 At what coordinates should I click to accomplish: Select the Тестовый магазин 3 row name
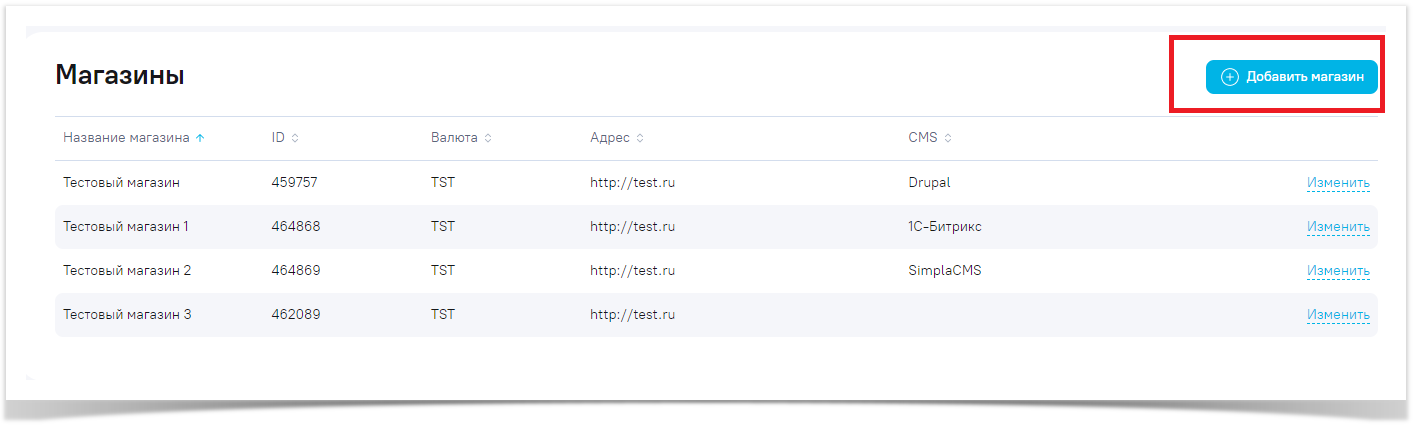(127, 315)
